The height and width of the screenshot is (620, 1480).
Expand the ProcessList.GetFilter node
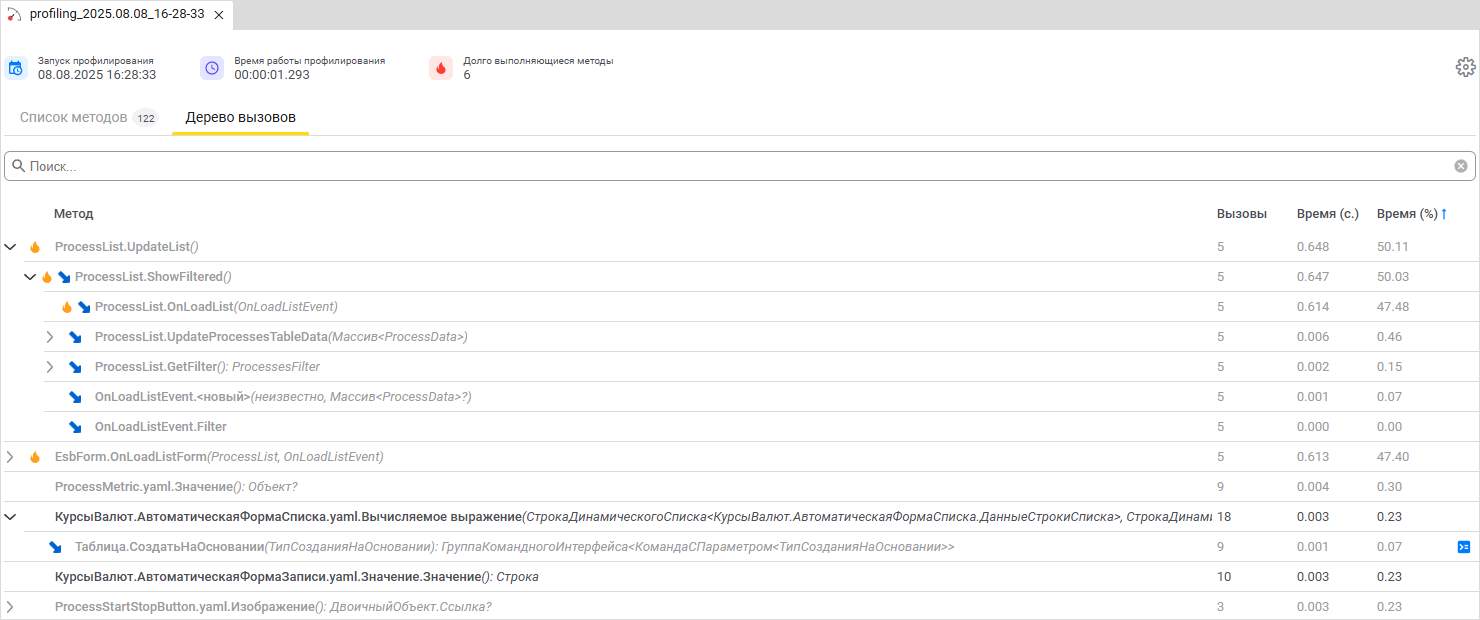coord(50,367)
